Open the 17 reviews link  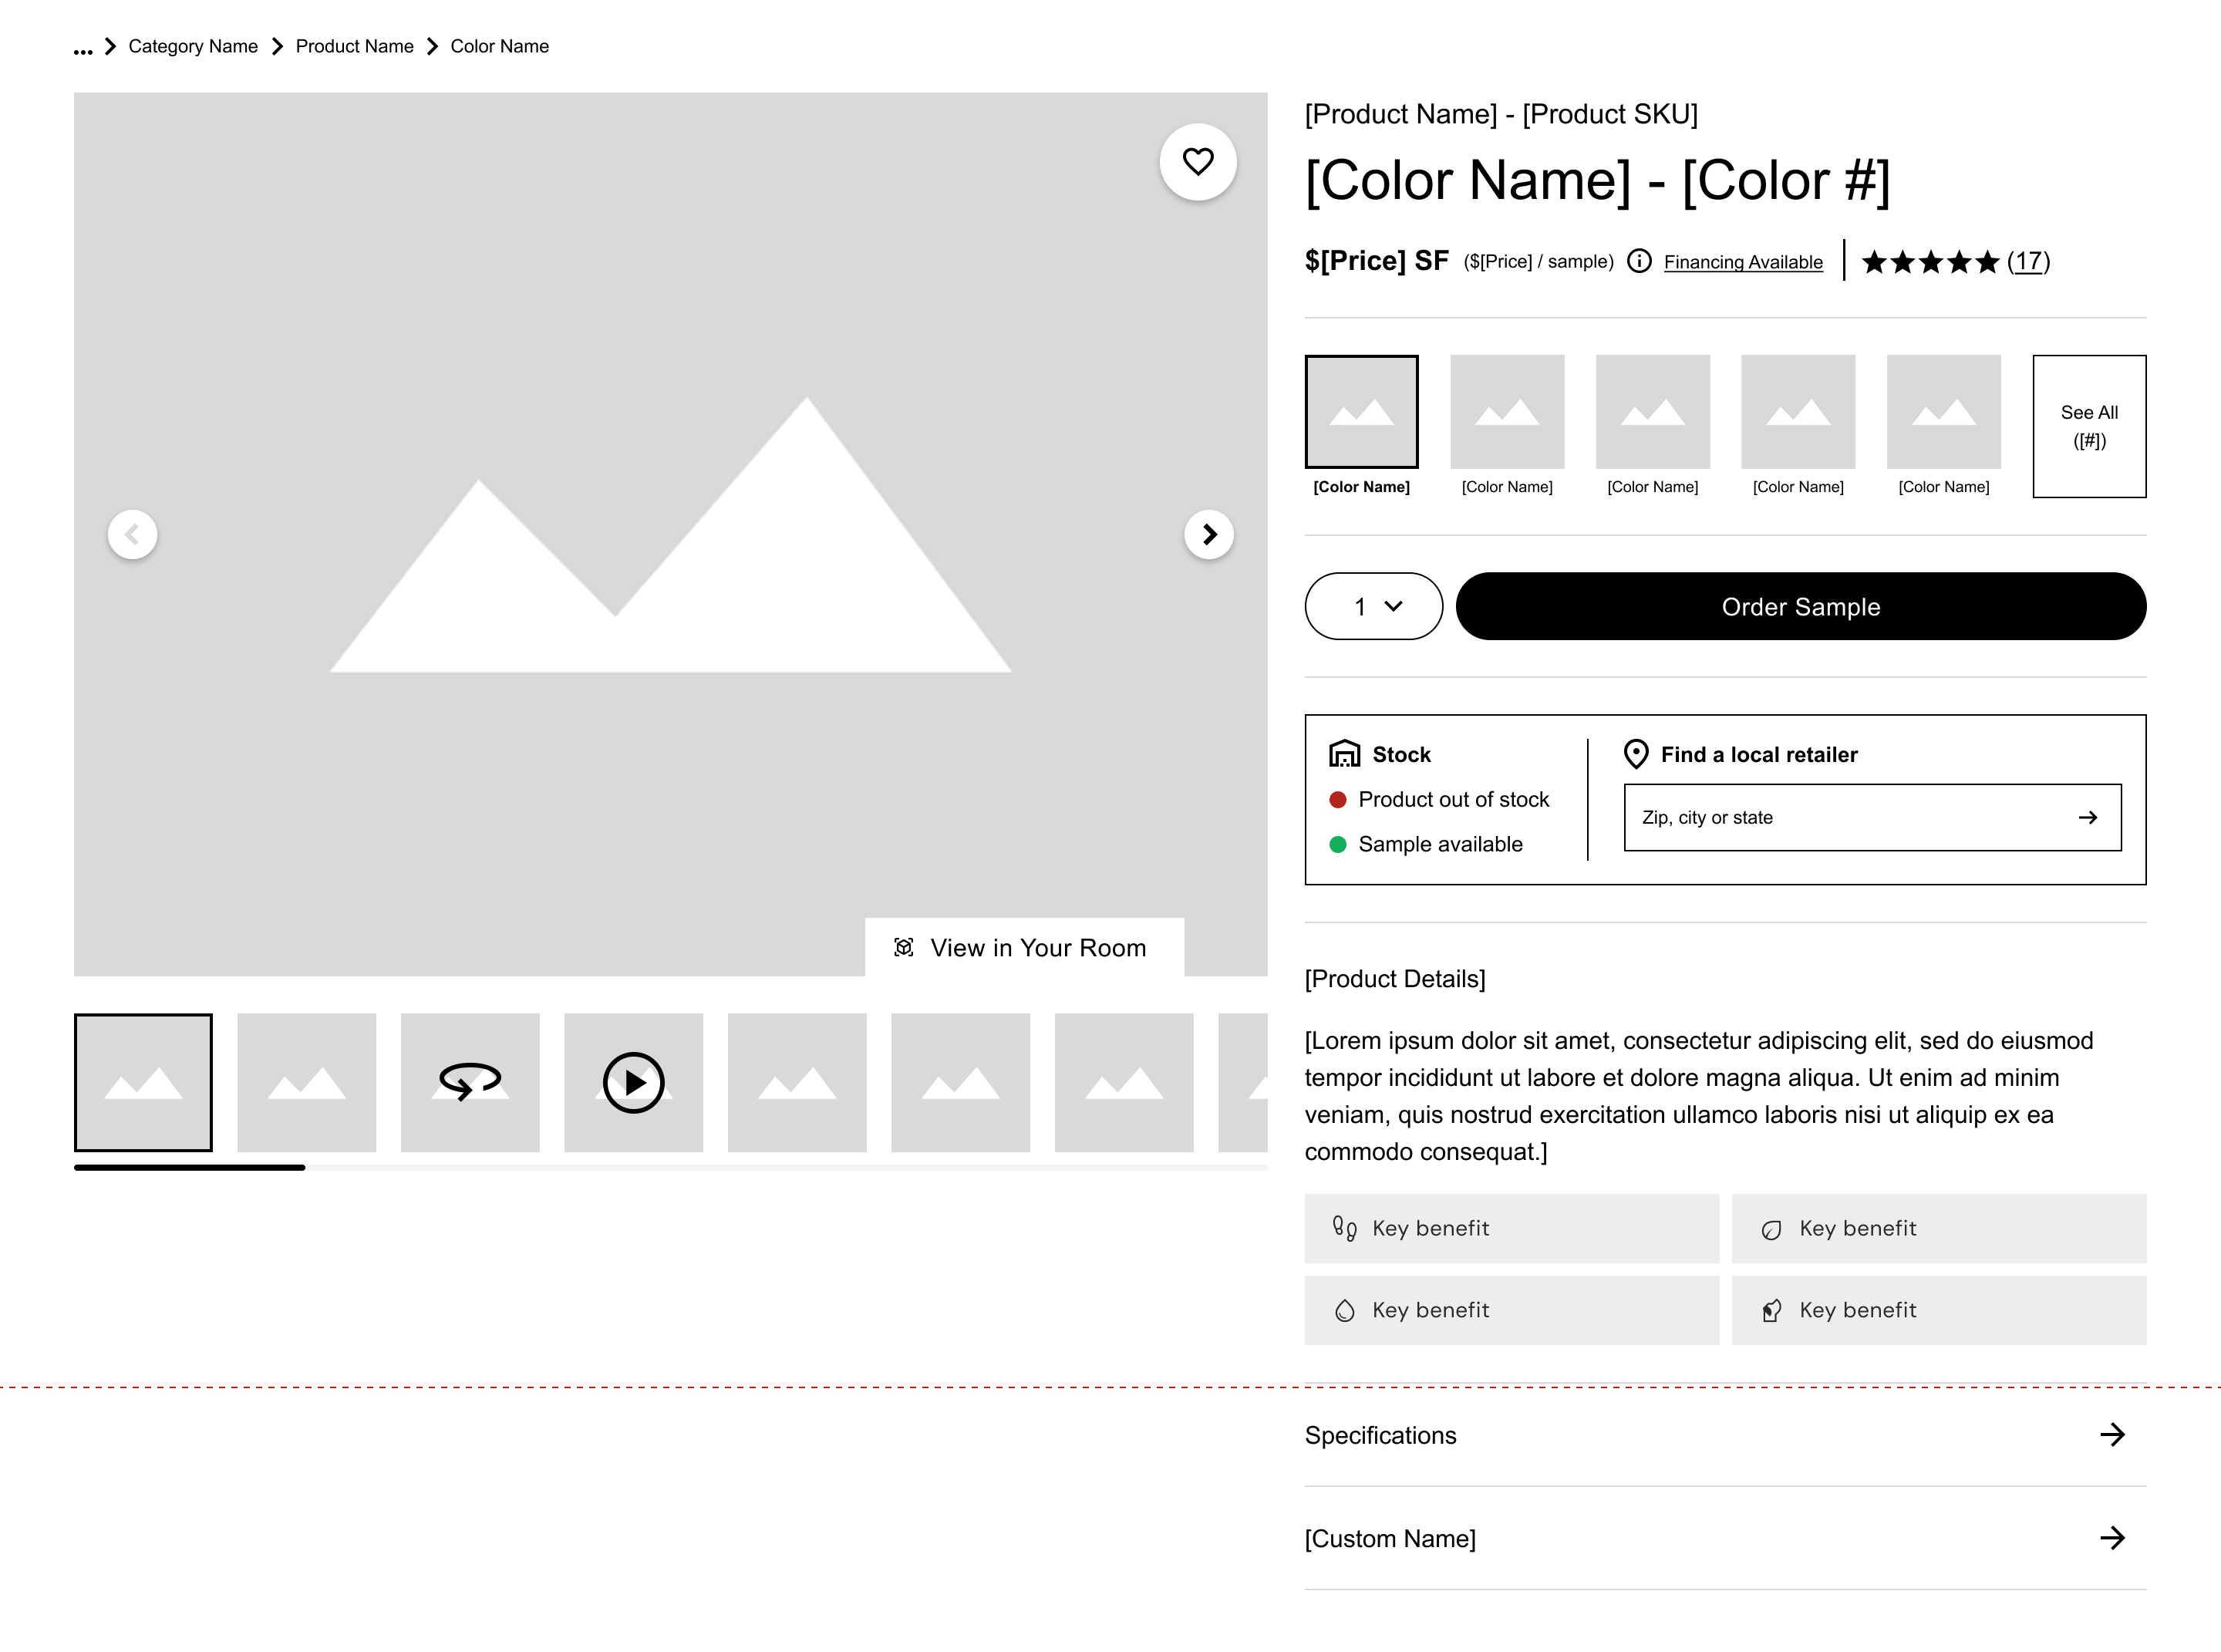(x=2028, y=261)
